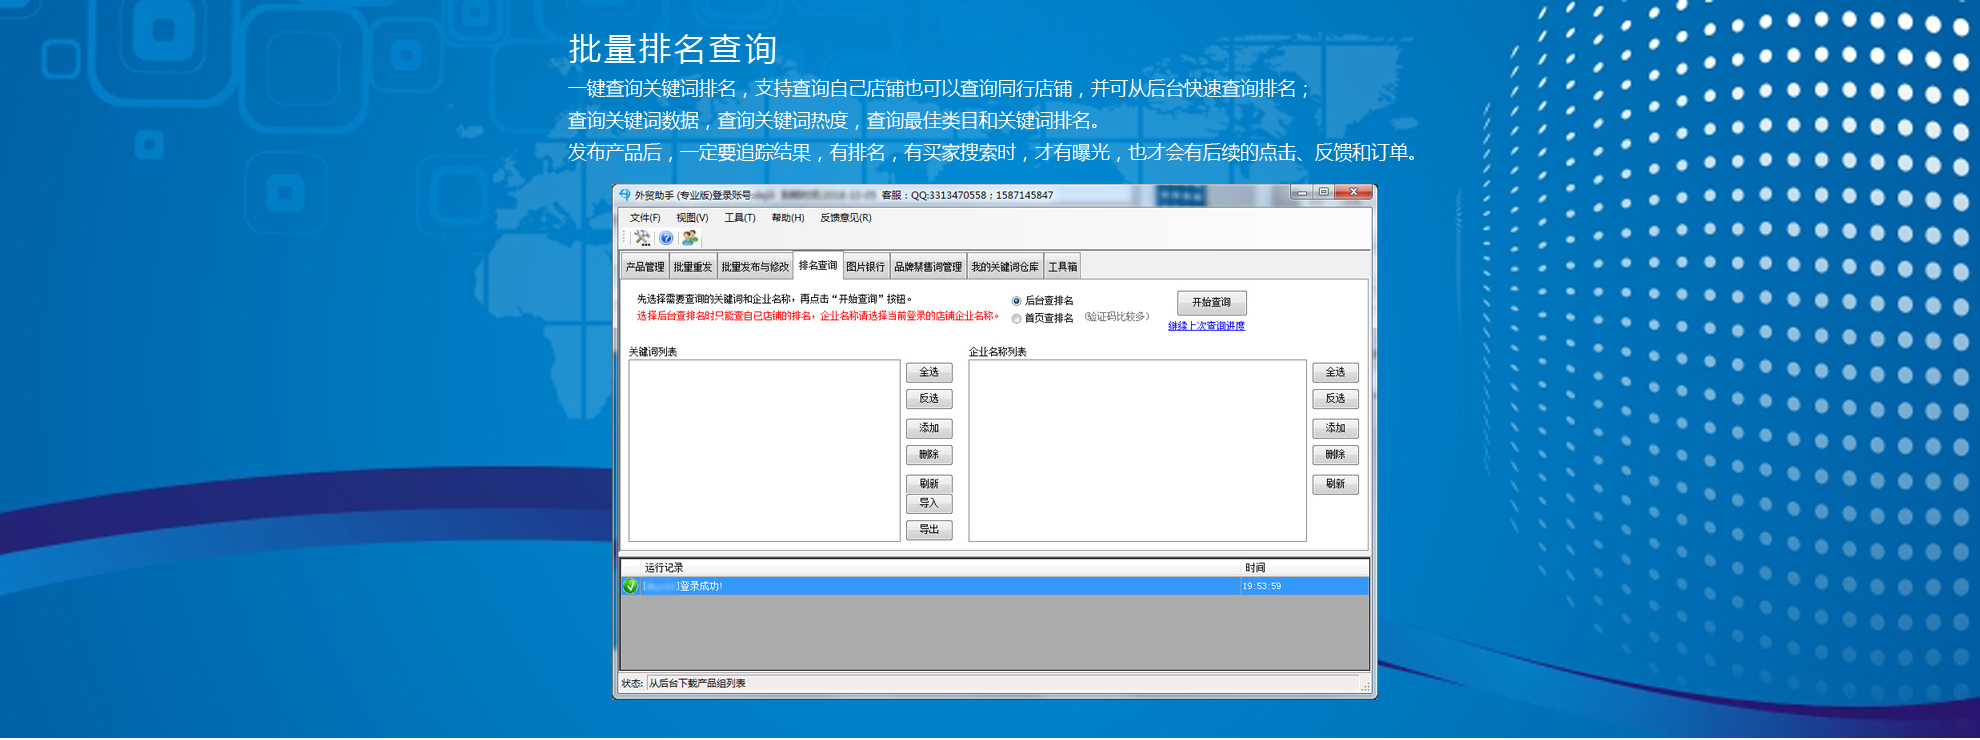Select the 登录成功 log row
The width and height of the screenshot is (1980, 740).
tap(995, 586)
